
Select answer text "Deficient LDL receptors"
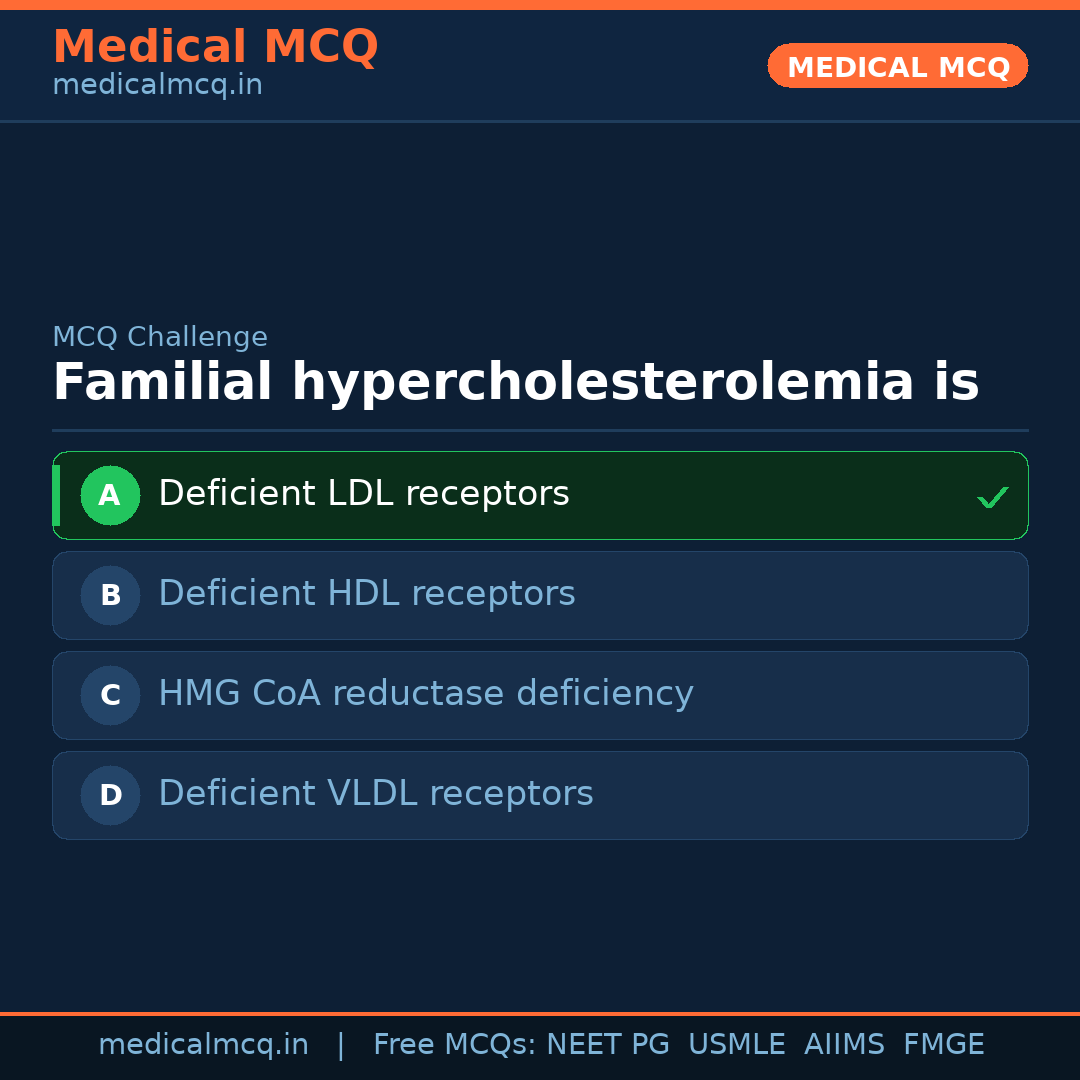(x=364, y=494)
